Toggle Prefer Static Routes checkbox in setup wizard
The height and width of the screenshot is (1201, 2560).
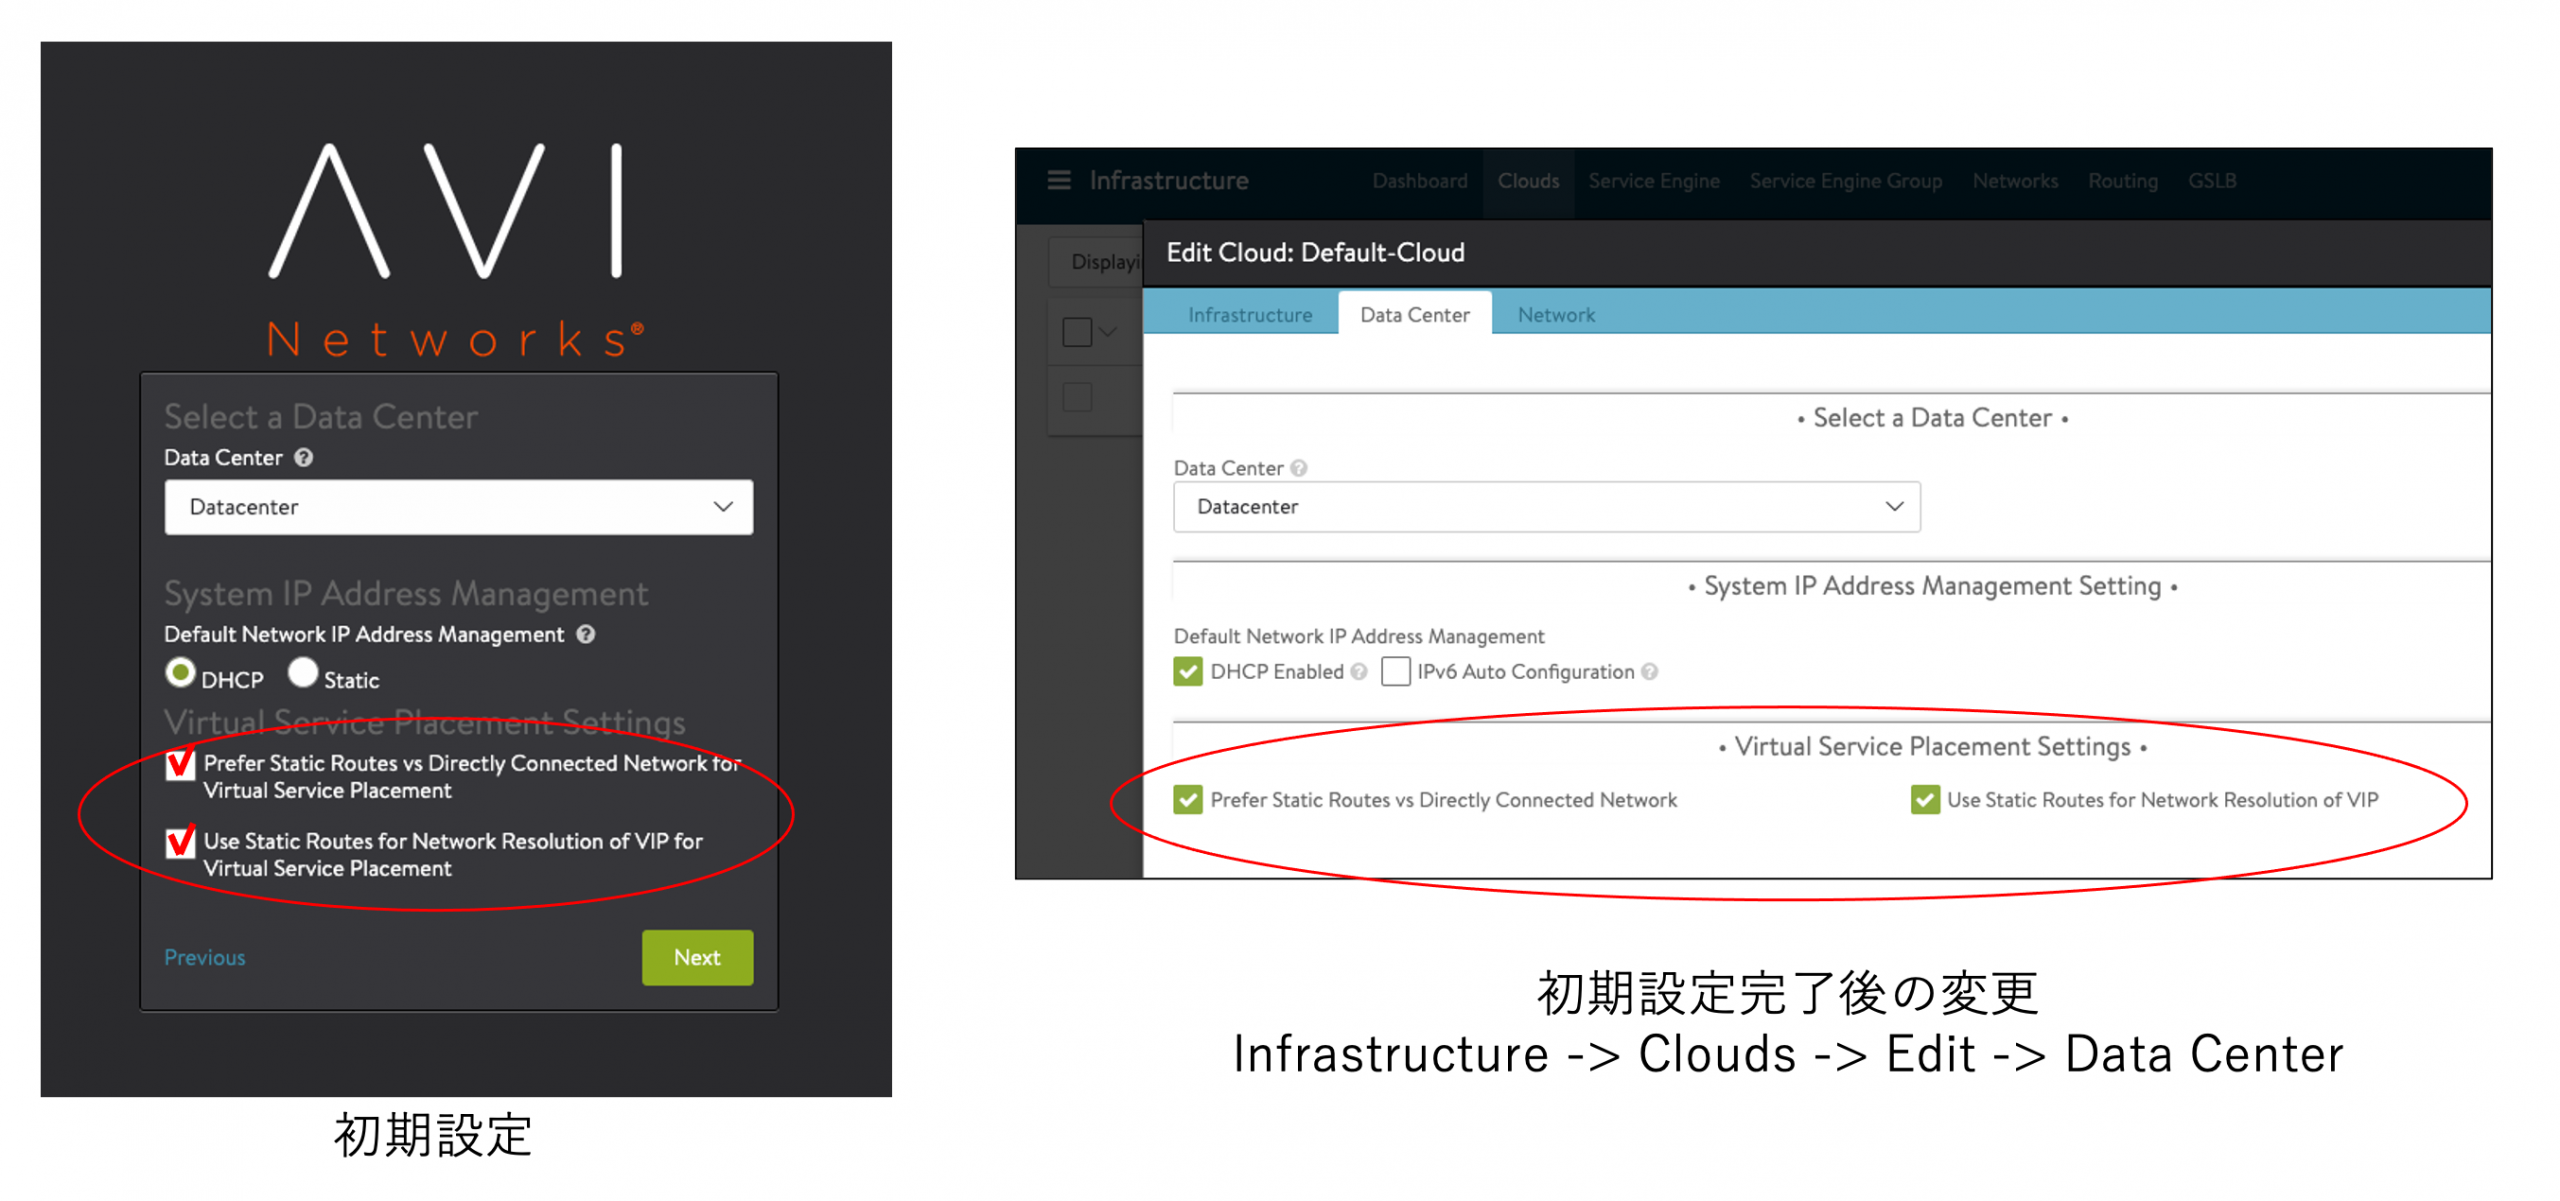point(180,765)
